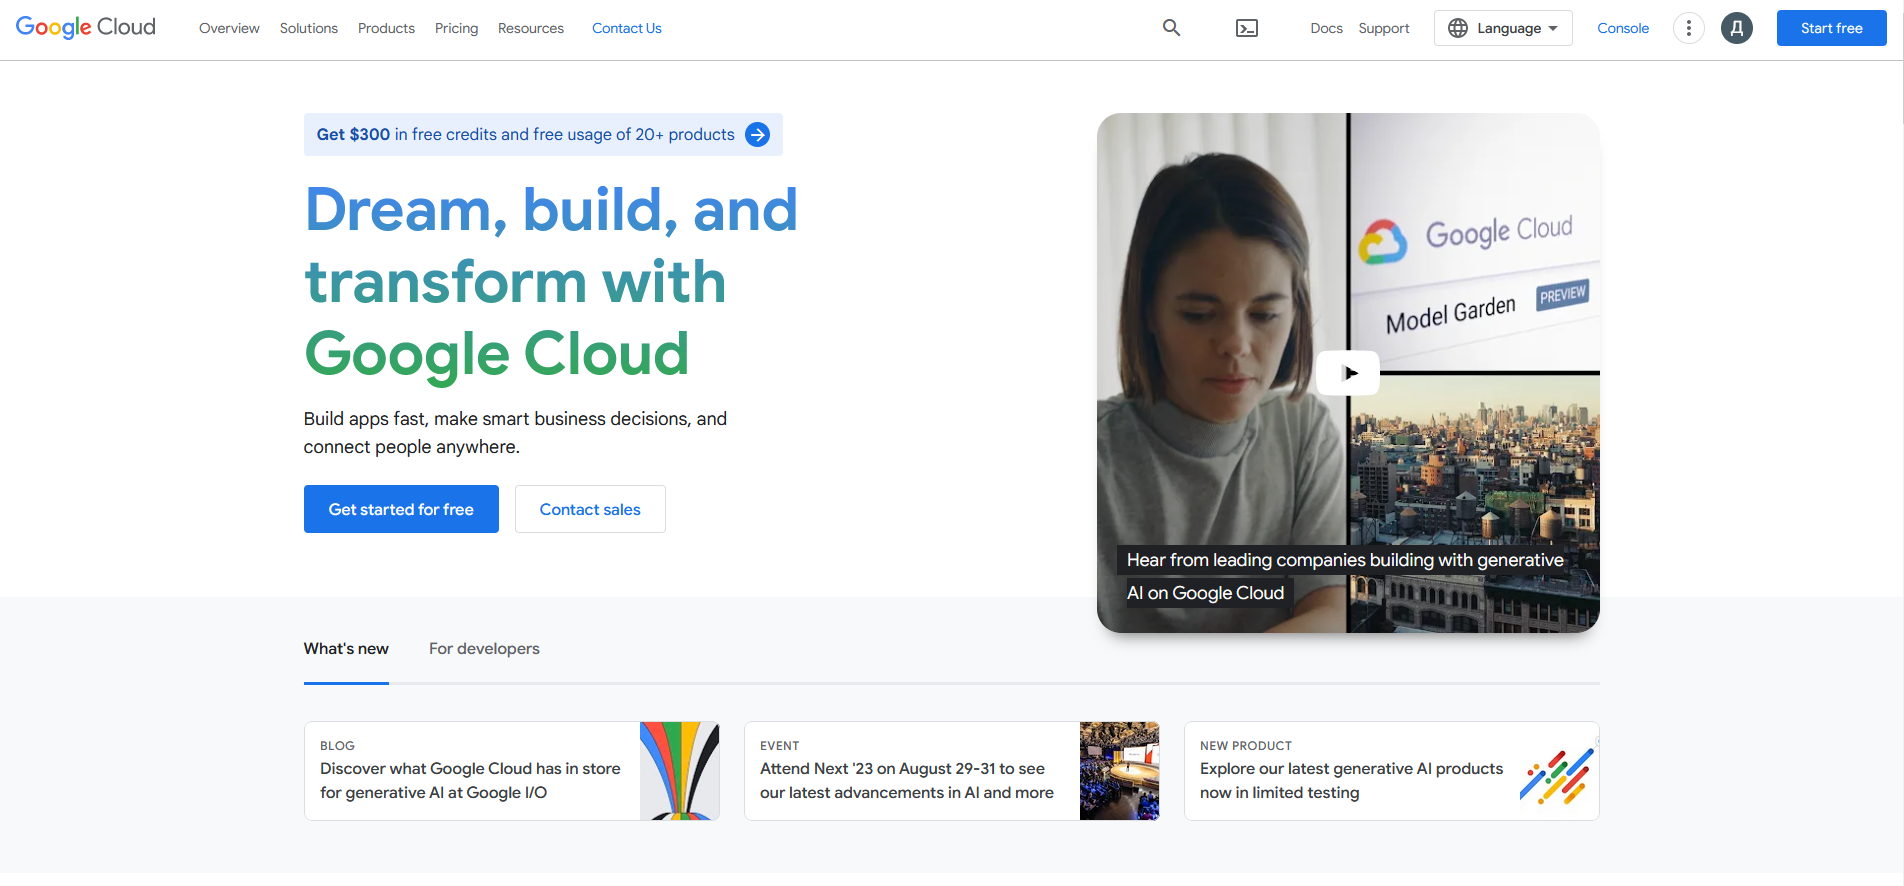1904x886 pixels.
Task: Open the Resources menu
Action: tap(531, 28)
